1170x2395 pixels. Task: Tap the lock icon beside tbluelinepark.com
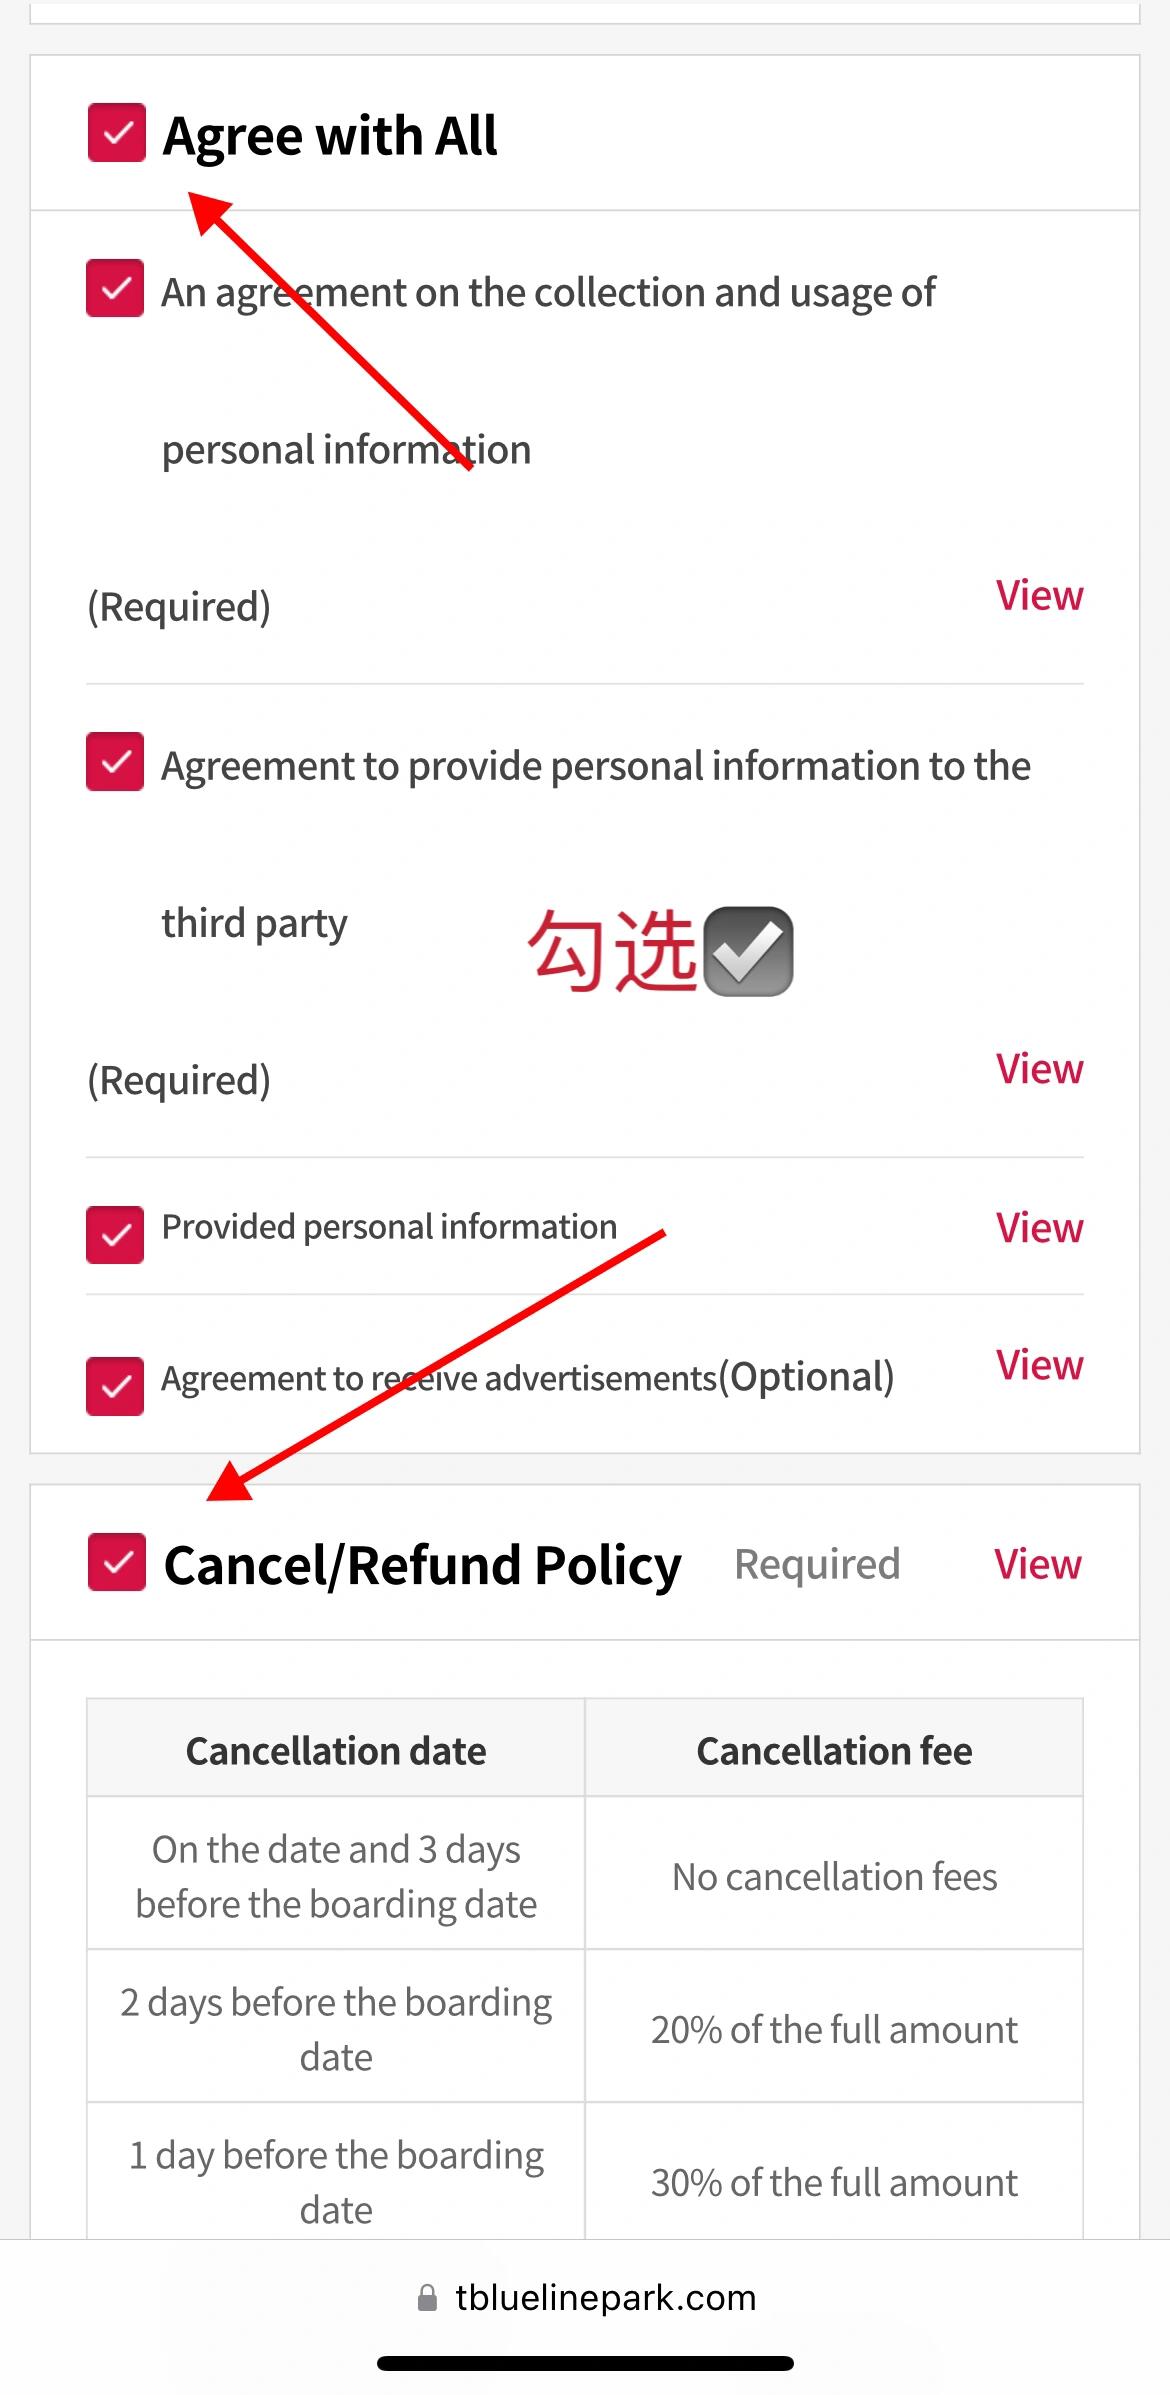(x=427, y=2298)
